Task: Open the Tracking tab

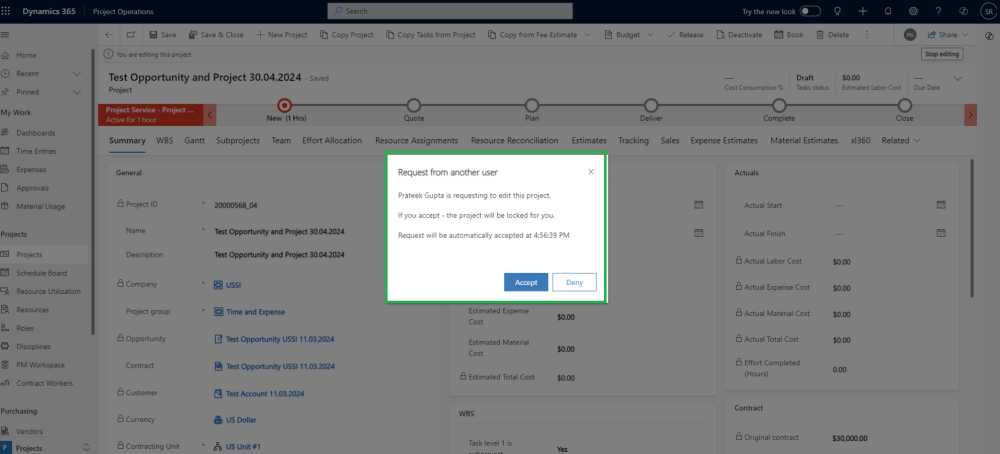Action: pos(633,140)
